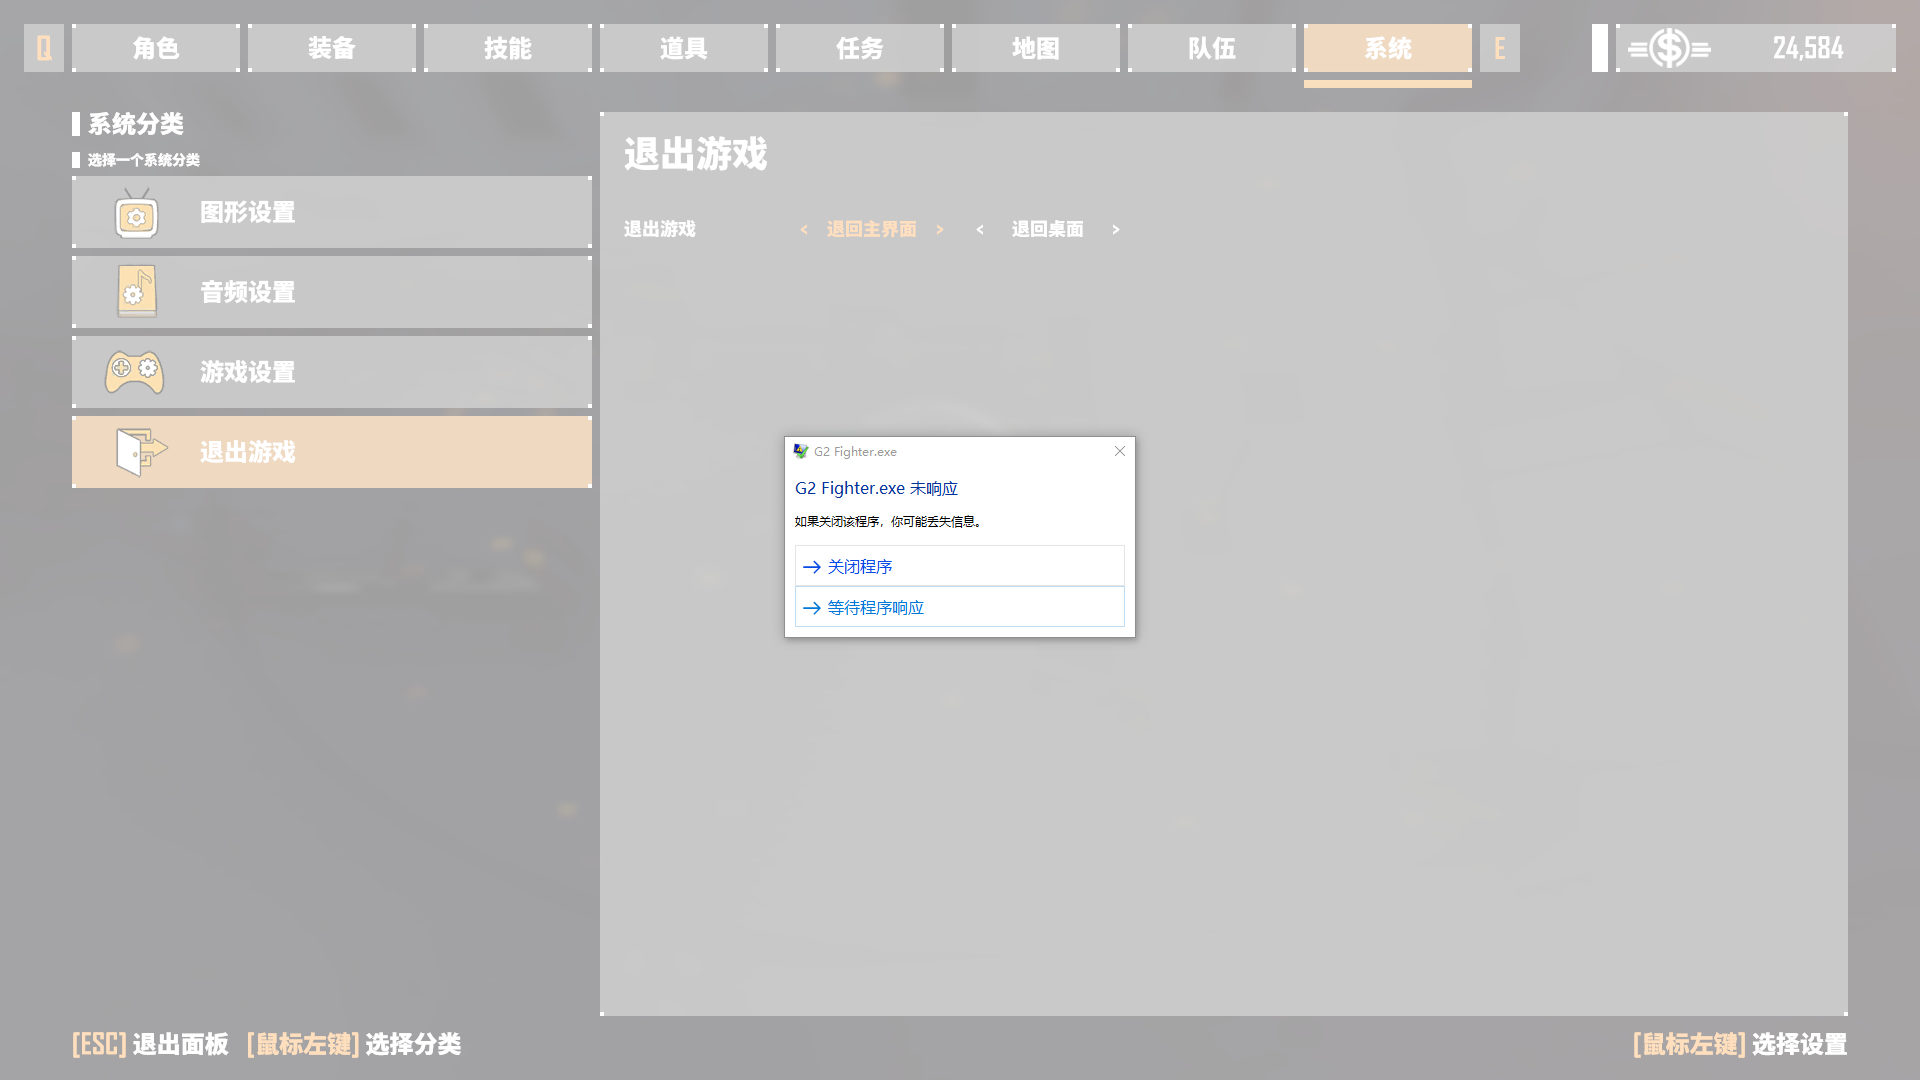Image resolution: width=1920 pixels, height=1080 pixels.
Task: Click the exit game door icon
Action: [141, 452]
